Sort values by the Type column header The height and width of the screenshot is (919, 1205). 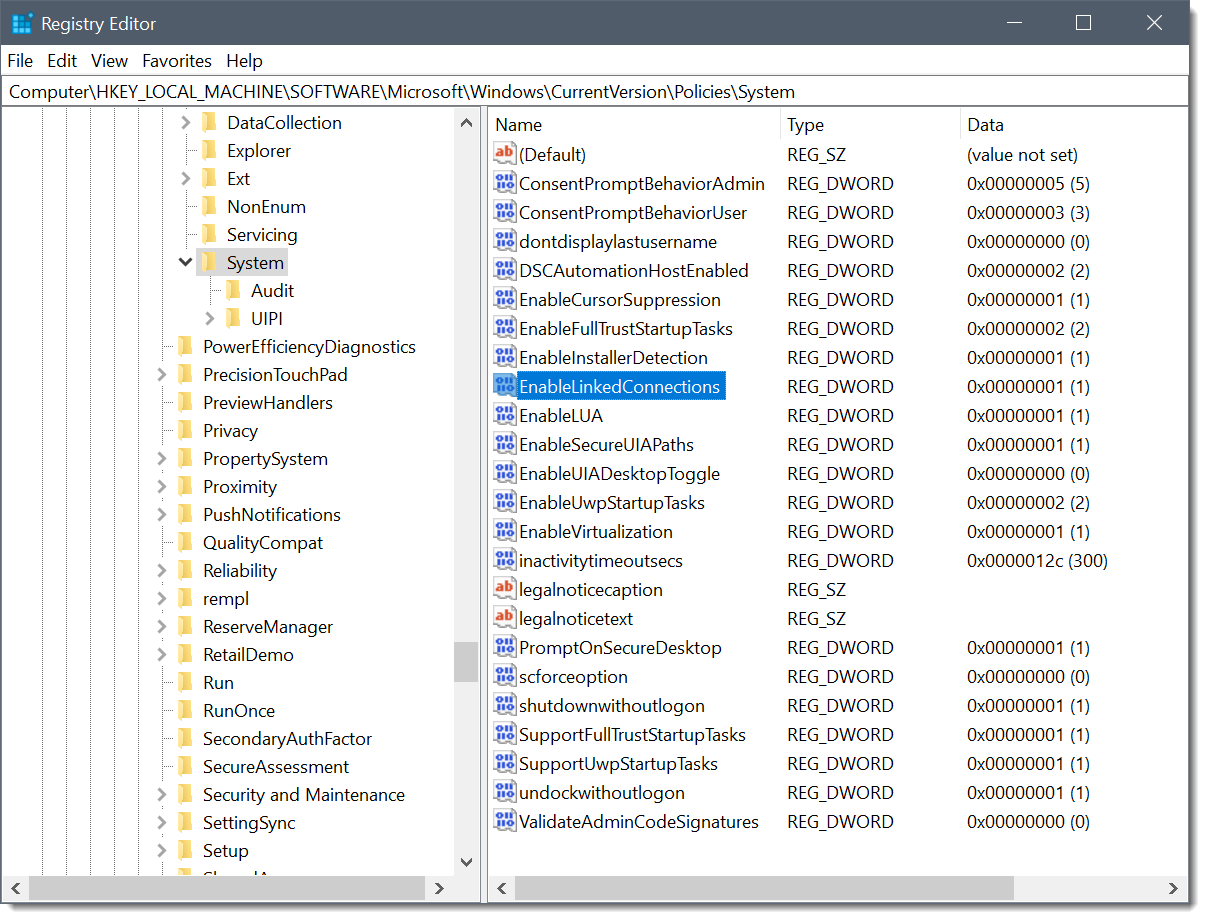tap(870, 125)
